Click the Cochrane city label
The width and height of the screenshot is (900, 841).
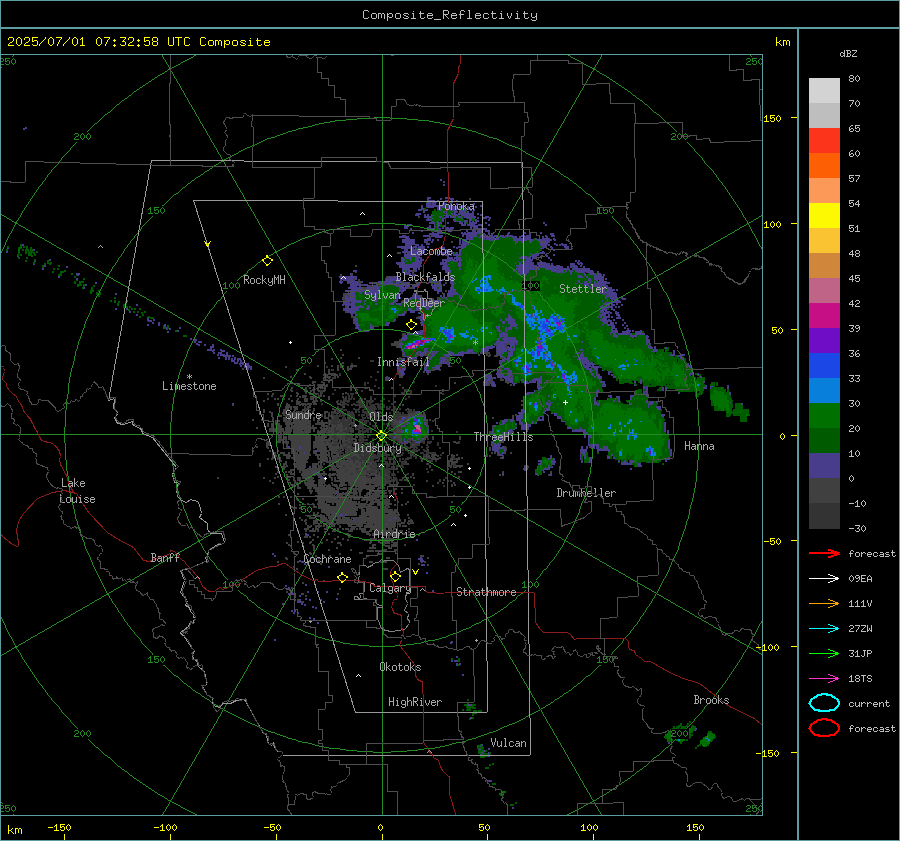(327, 559)
